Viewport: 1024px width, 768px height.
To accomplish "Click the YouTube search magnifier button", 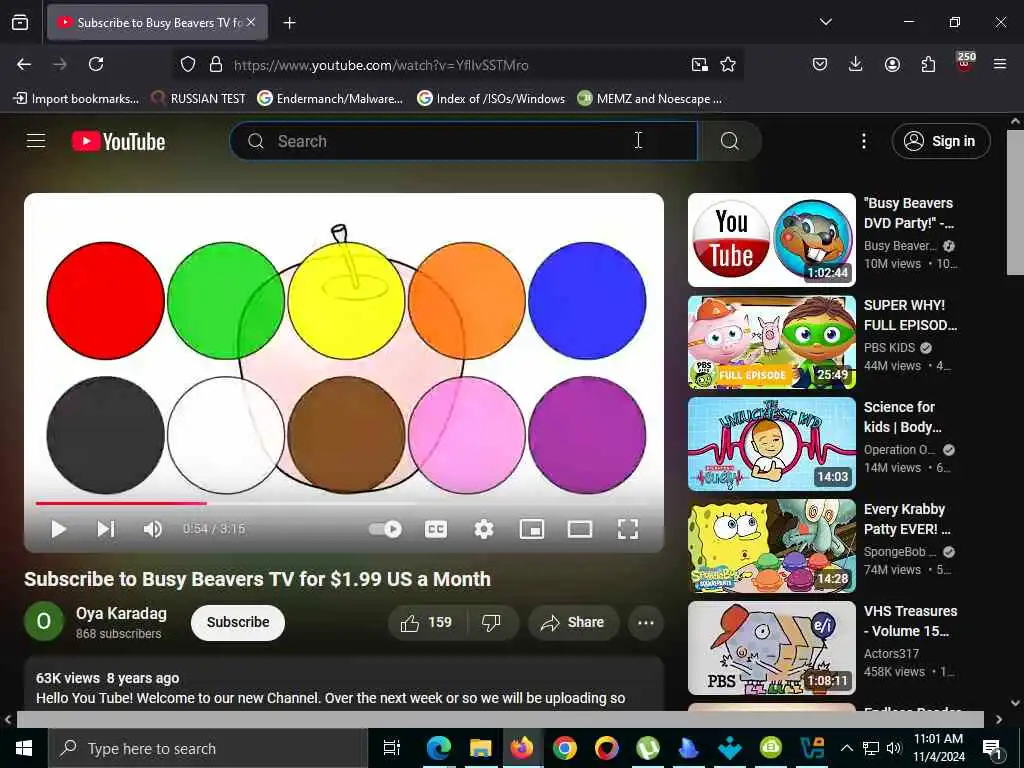I will [x=730, y=141].
